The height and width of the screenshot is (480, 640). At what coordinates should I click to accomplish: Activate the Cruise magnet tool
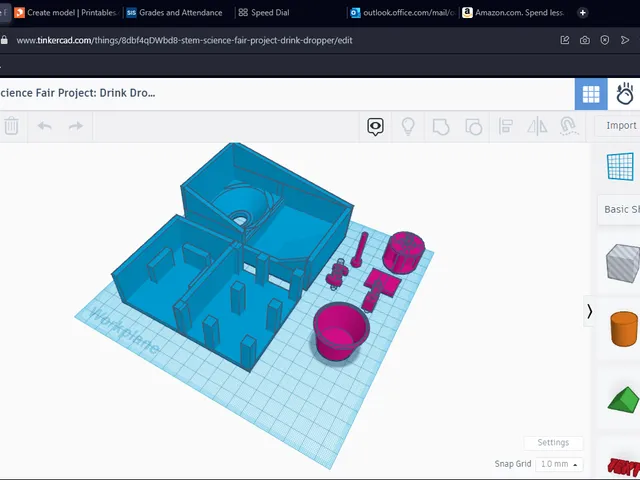(x=569, y=127)
